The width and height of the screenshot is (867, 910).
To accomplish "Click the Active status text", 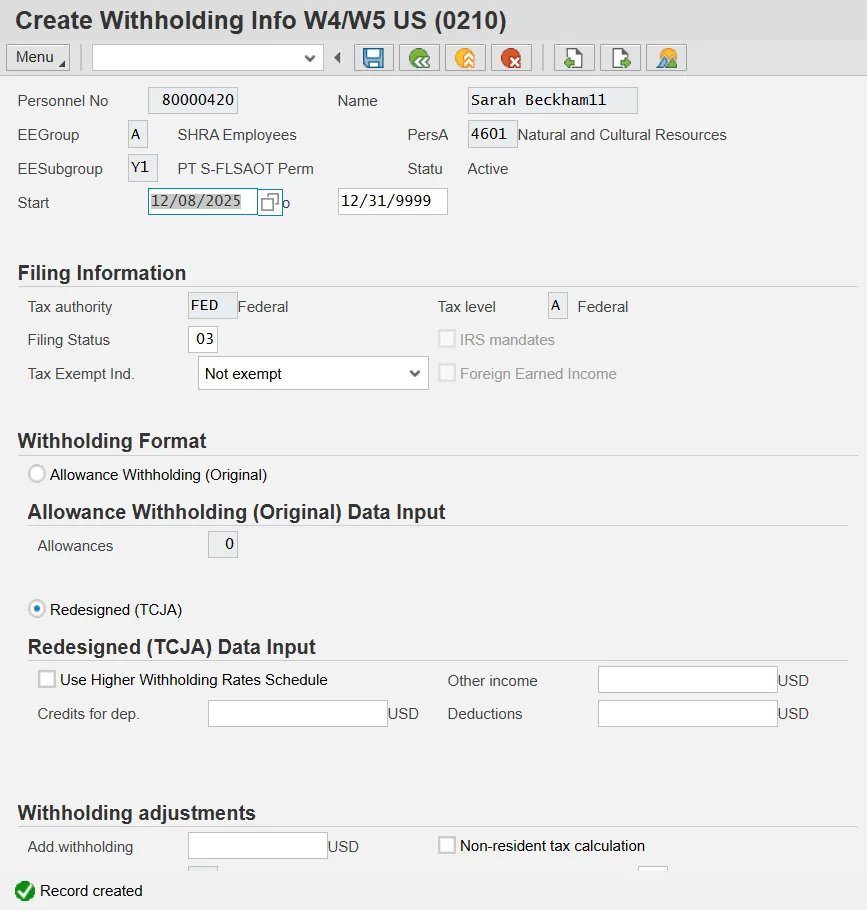I will (488, 169).
